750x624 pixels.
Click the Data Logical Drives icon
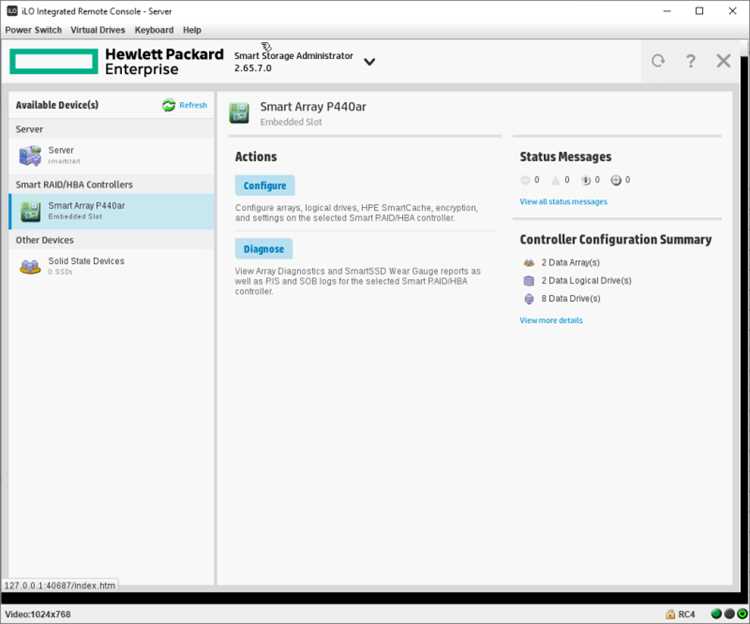[529, 281]
